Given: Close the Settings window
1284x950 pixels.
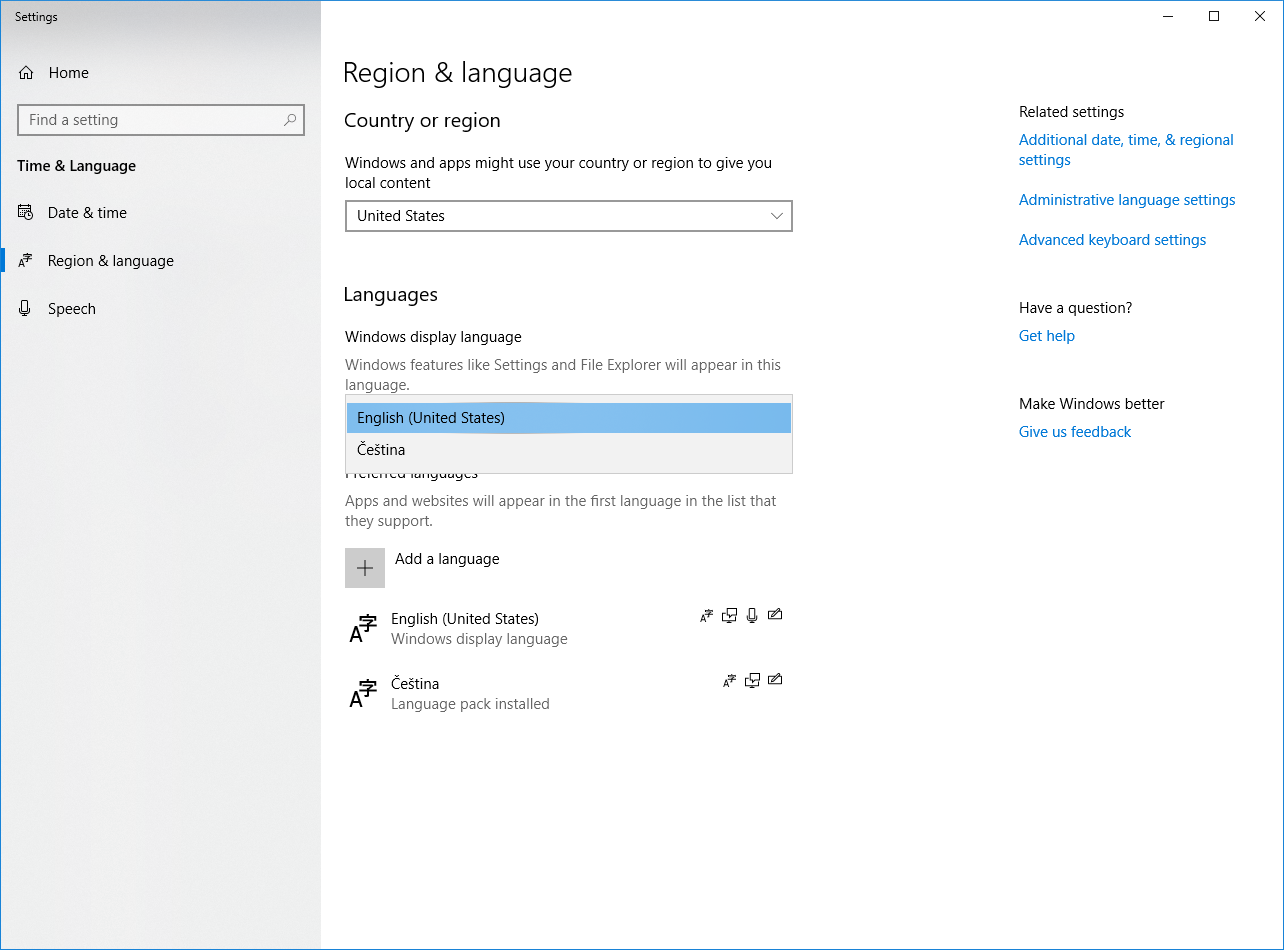Looking at the screenshot, I should click(1260, 16).
